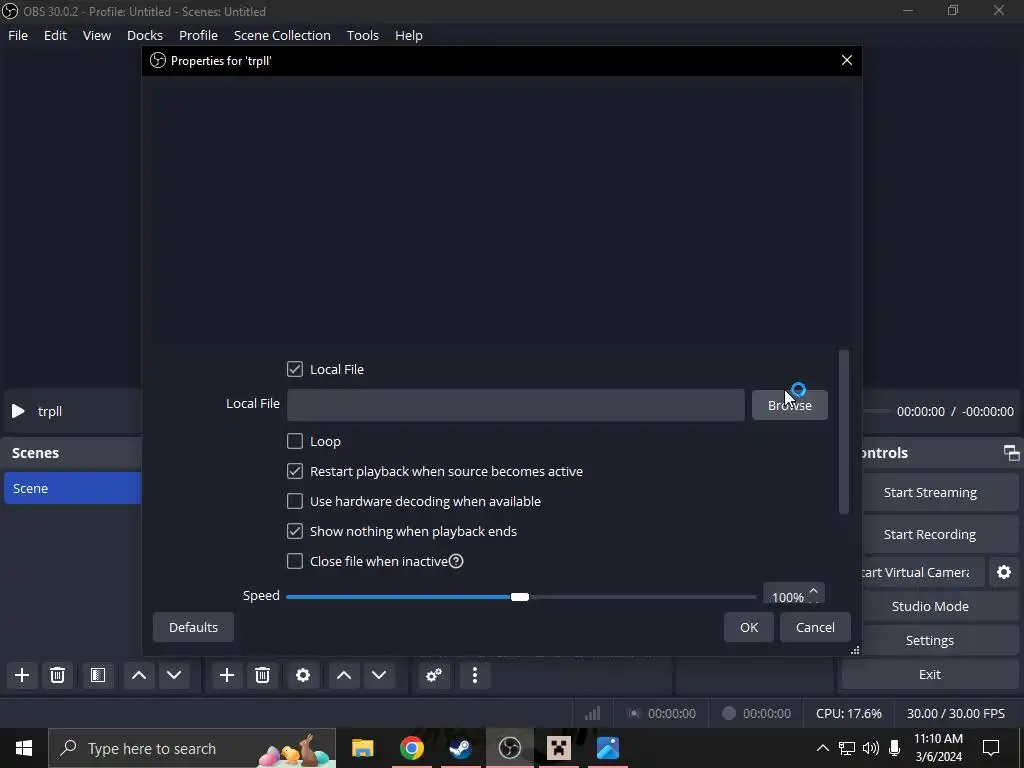The image size is (1024, 768).
Task: Open system volume icon in tray
Action: pos(871,748)
